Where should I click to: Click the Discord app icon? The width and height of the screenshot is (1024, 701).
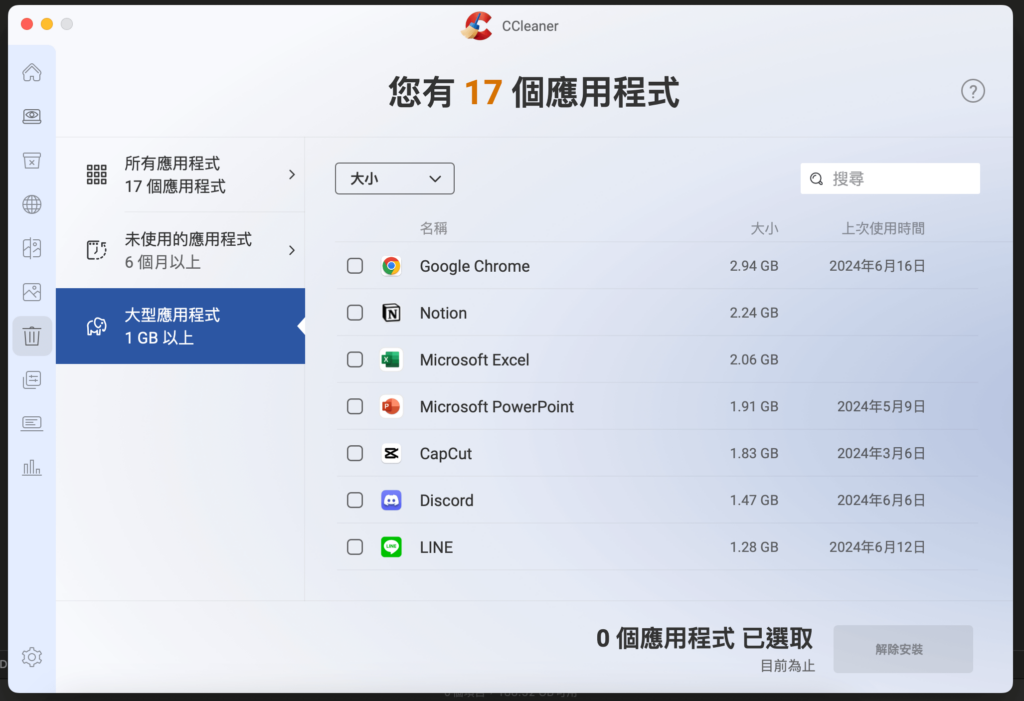[x=391, y=500]
